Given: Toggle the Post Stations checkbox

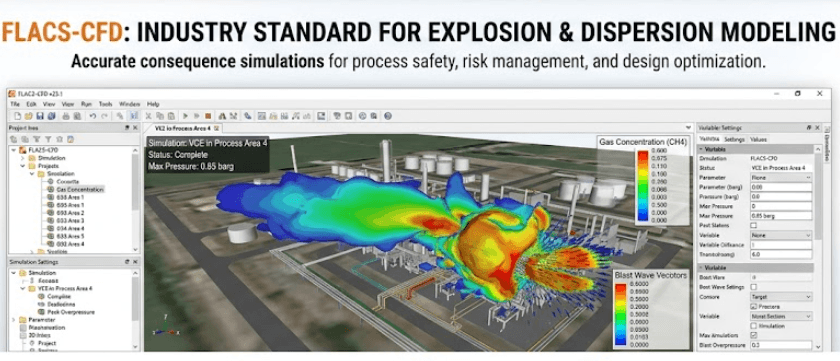Looking at the screenshot, I should (x=754, y=225).
